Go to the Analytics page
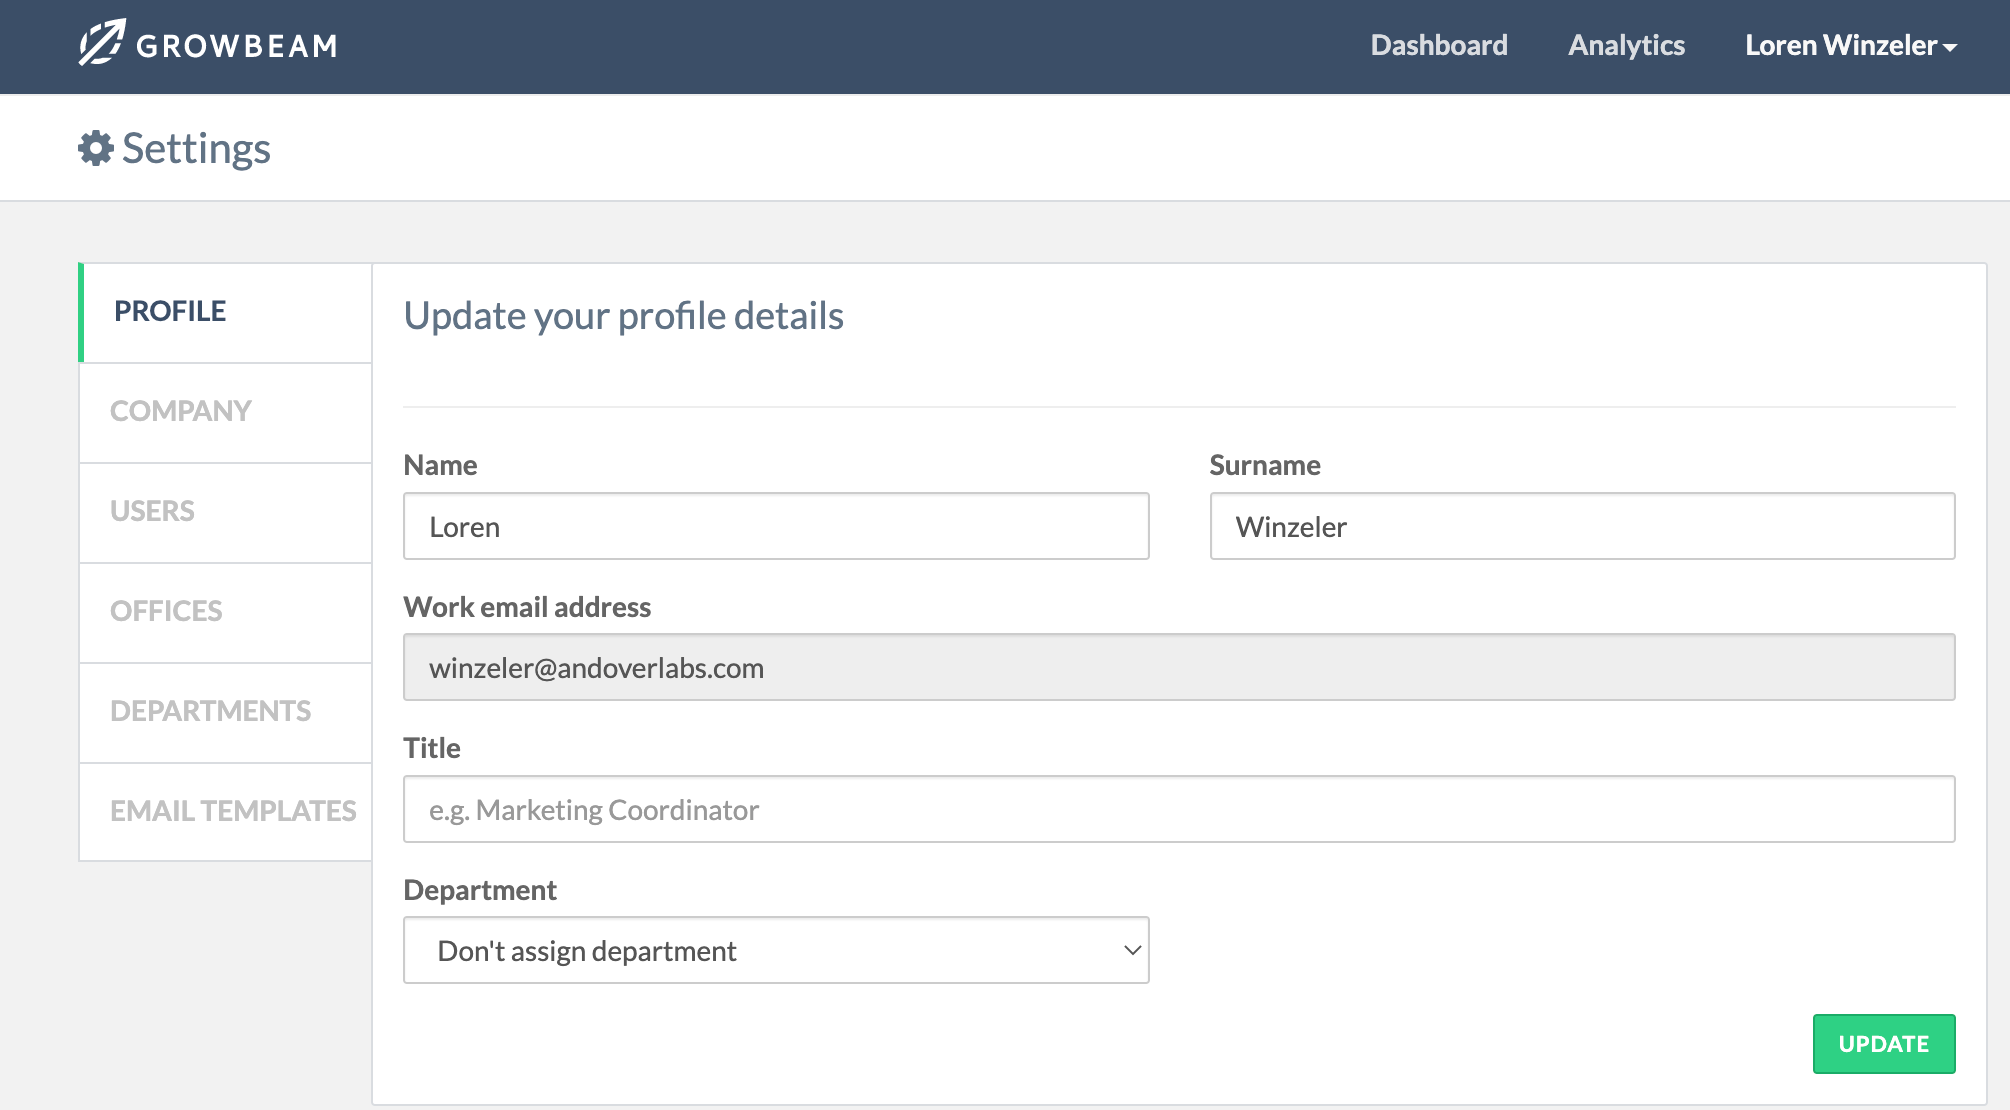Image resolution: width=2010 pixels, height=1110 pixels. (x=1626, y=45)
